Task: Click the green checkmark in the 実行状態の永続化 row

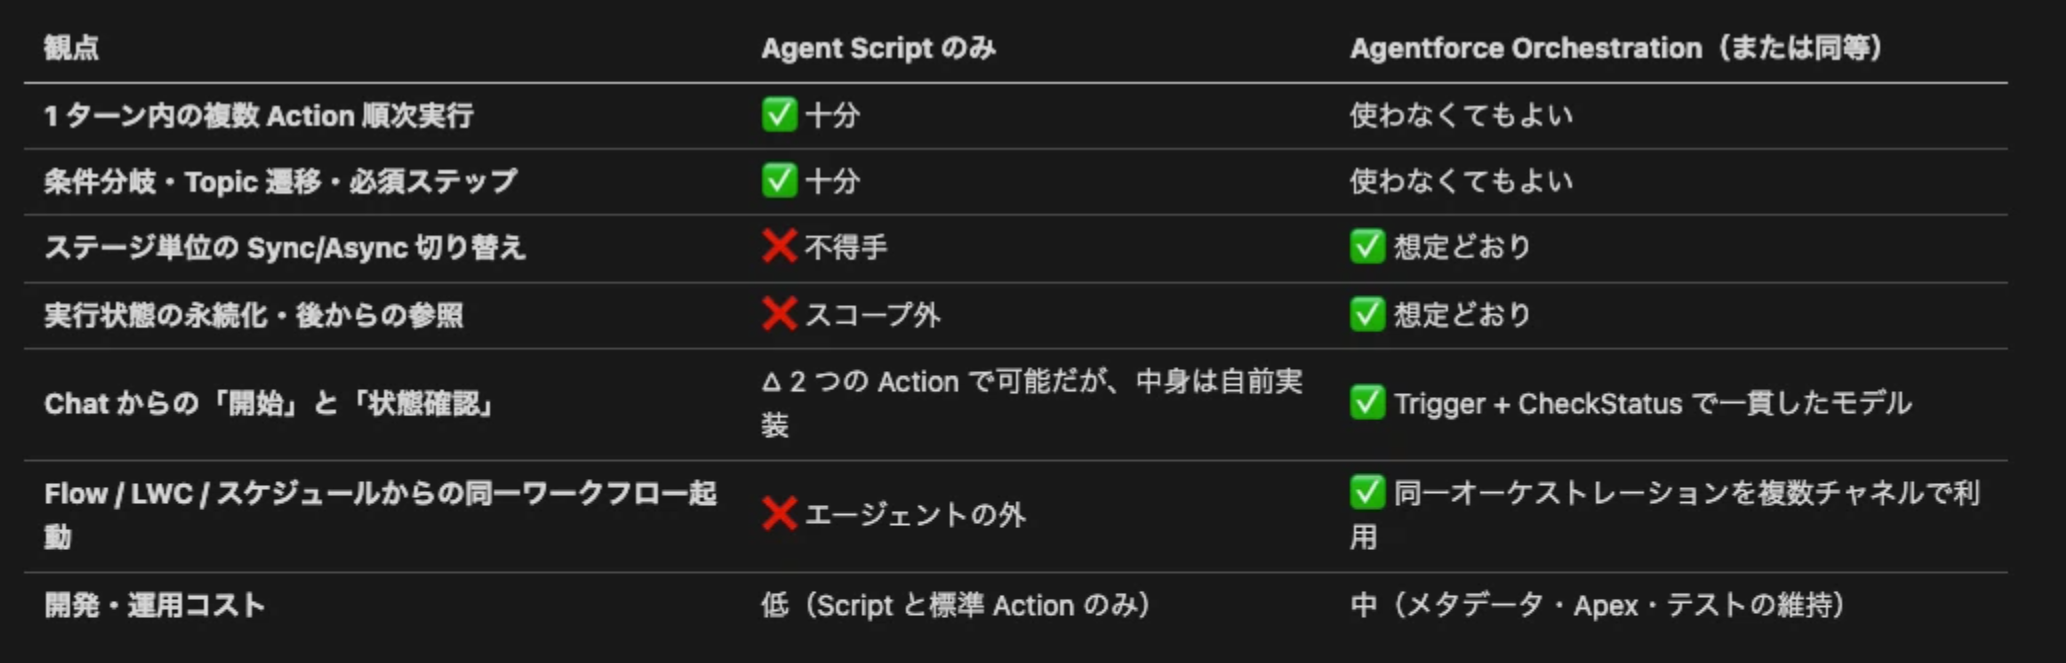Action: tap(1367, 314)
